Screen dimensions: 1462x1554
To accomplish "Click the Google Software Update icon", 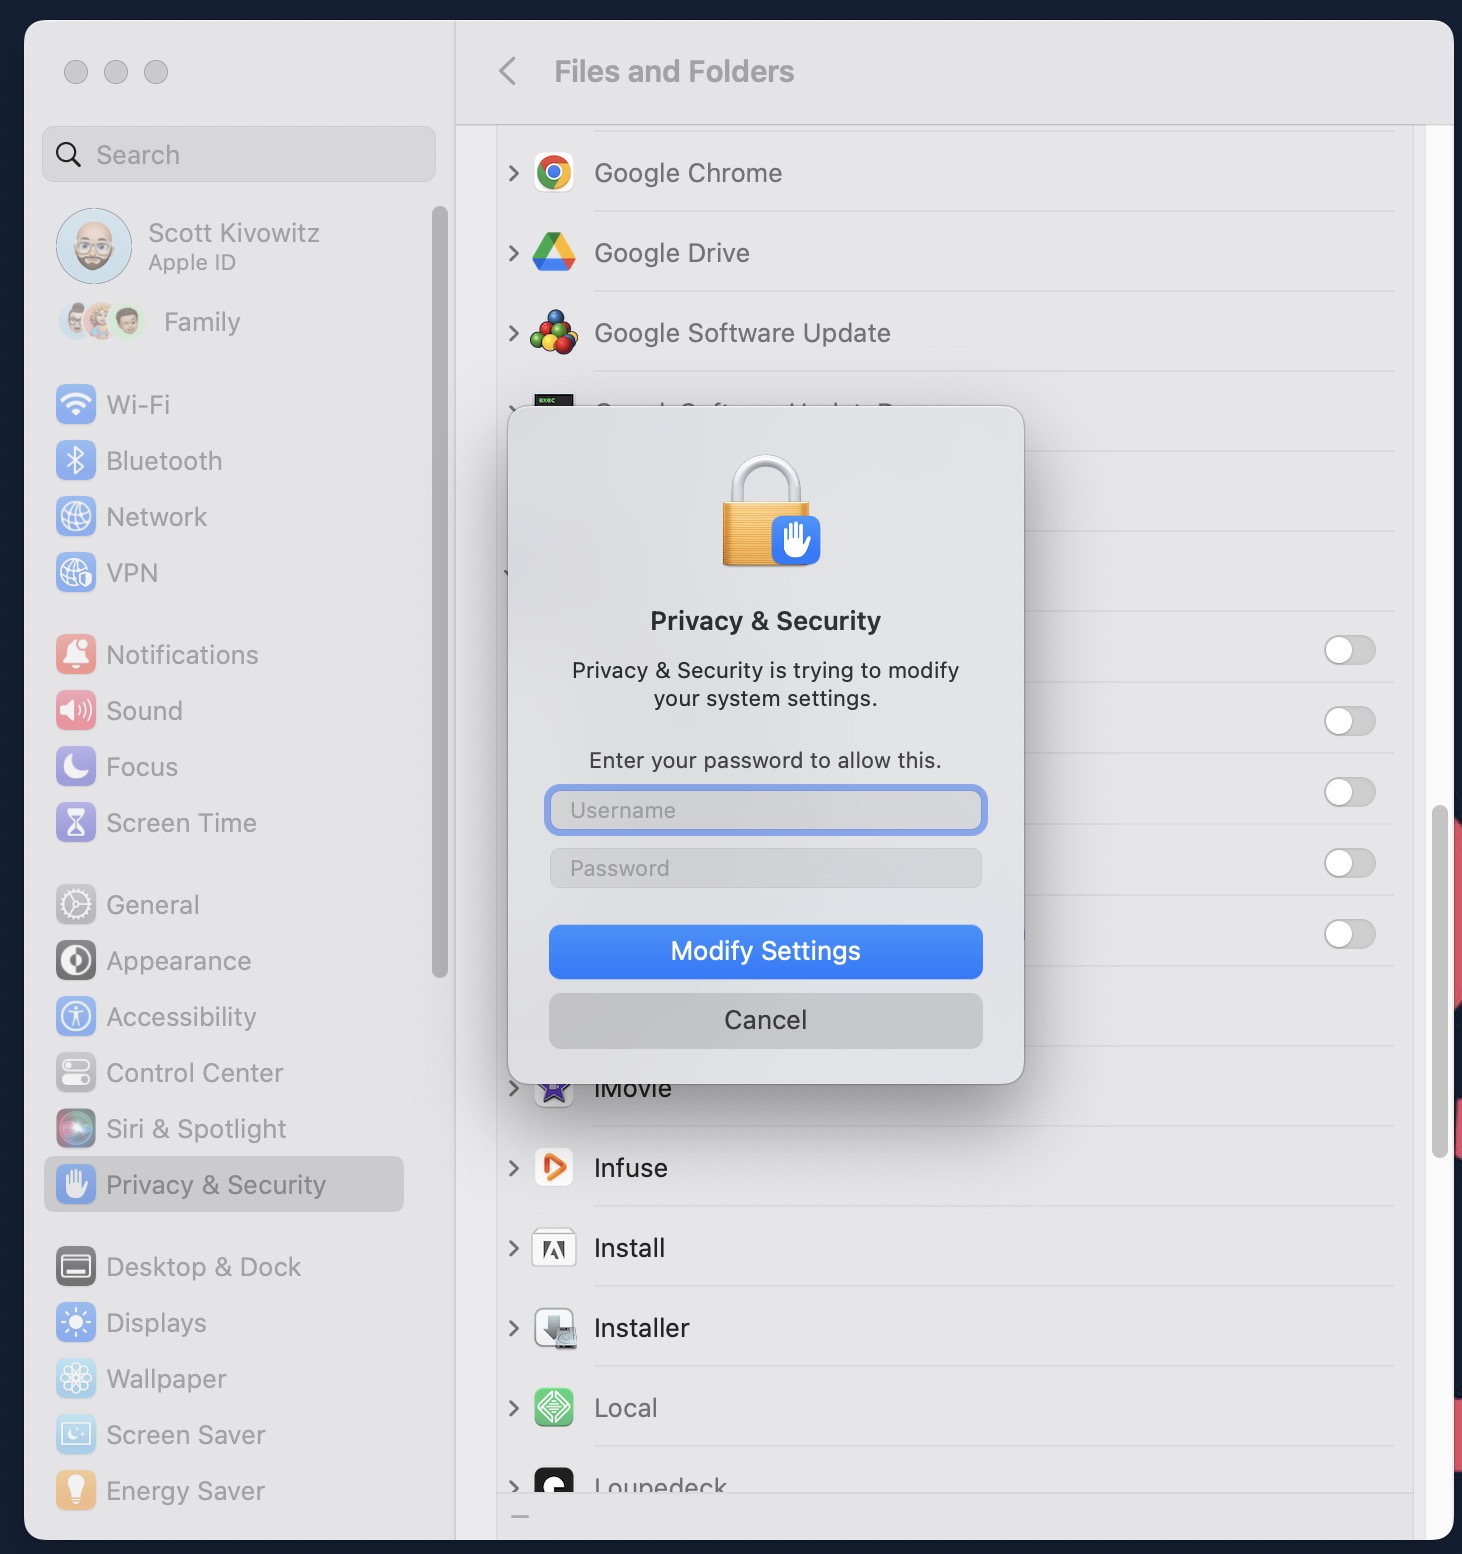I will tap(553, 333).
